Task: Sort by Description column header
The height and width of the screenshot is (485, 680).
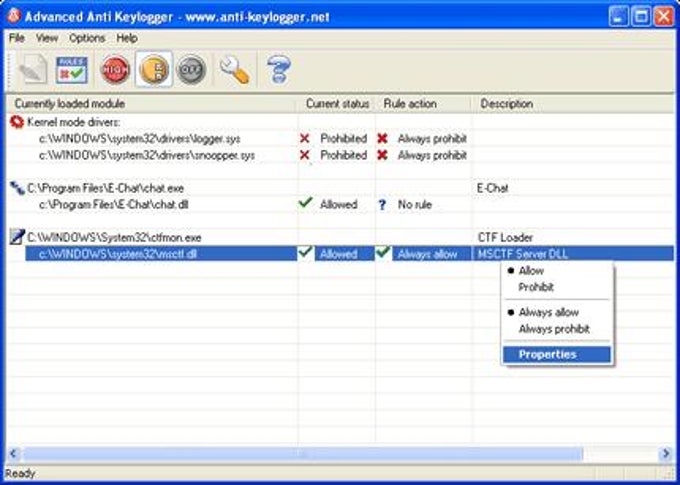Action: tap(572, 104)
